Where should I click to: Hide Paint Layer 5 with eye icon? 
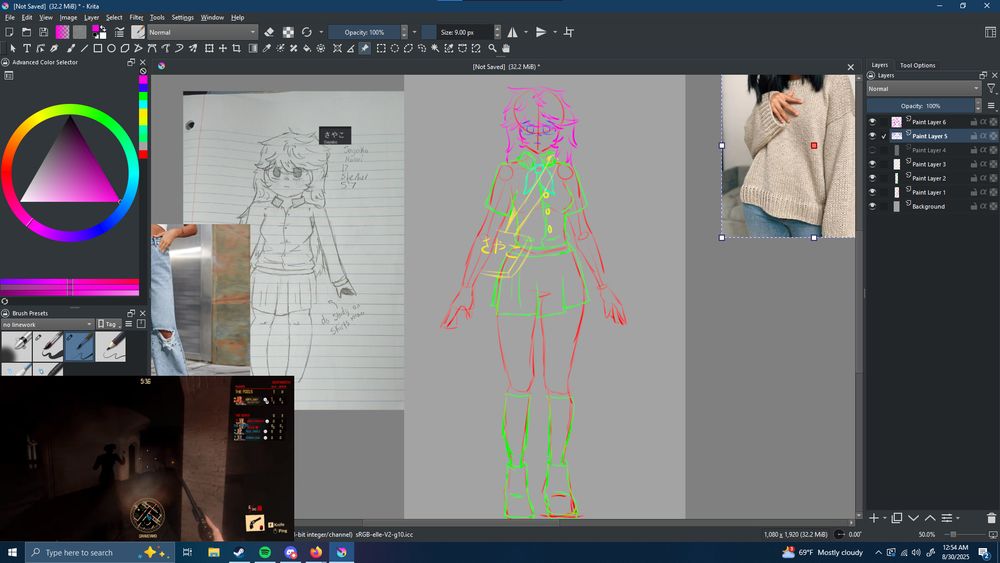872,136
